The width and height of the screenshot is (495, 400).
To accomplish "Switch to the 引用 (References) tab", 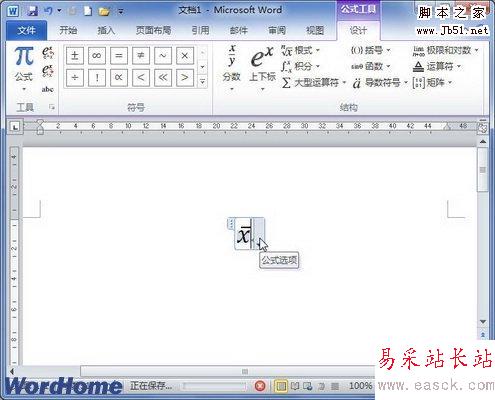I will click(x=200, y=31).
